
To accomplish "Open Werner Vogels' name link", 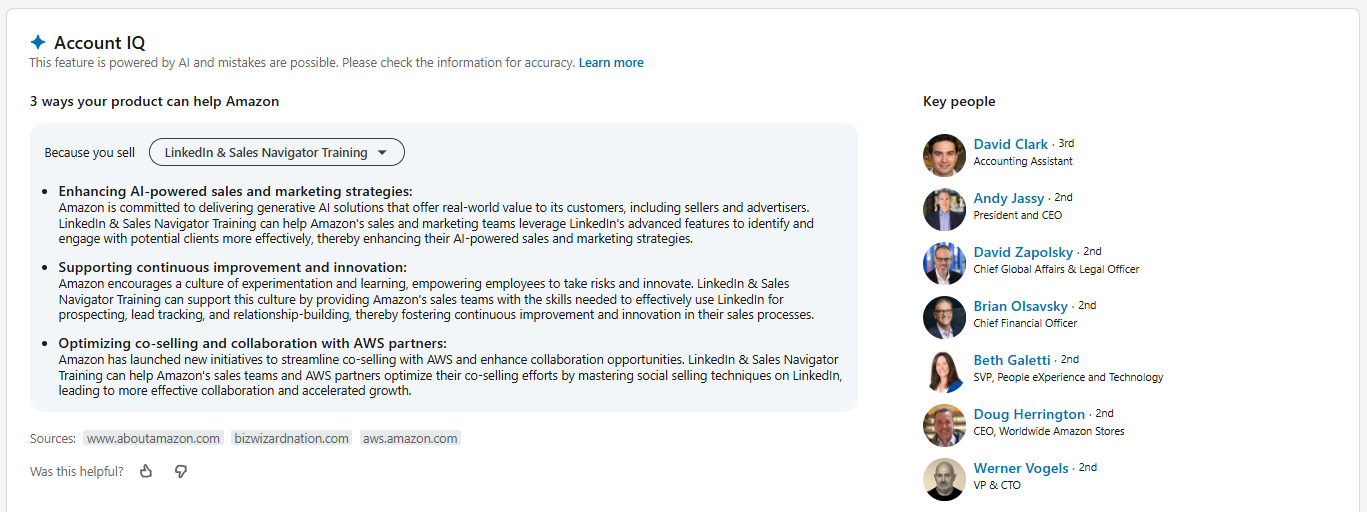I will 1020,468.
